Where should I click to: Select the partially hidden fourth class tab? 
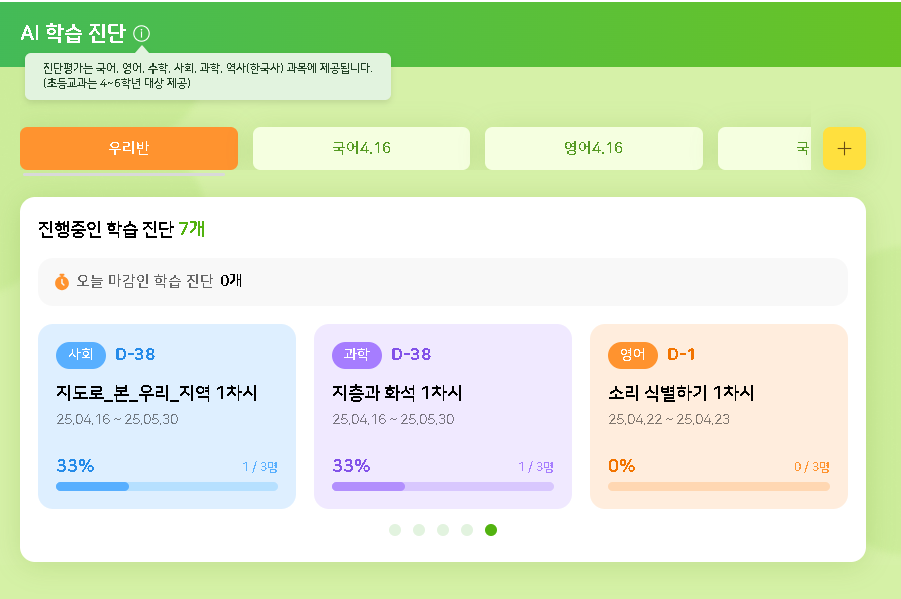pyautogui.click(x=766, y=149)
